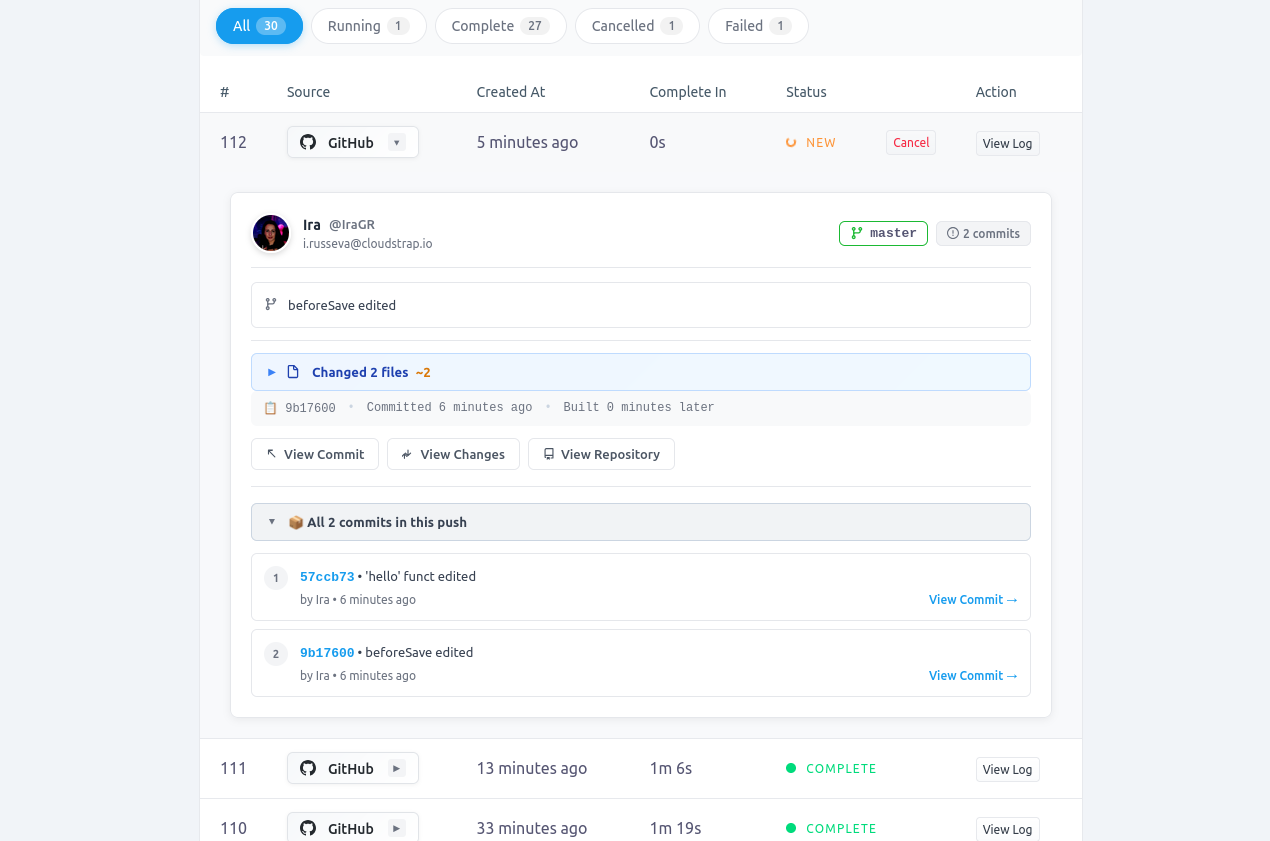Click the branch icon beside beforeSave edited
The width and height of the screenshot is (1270, 841).
271,304
